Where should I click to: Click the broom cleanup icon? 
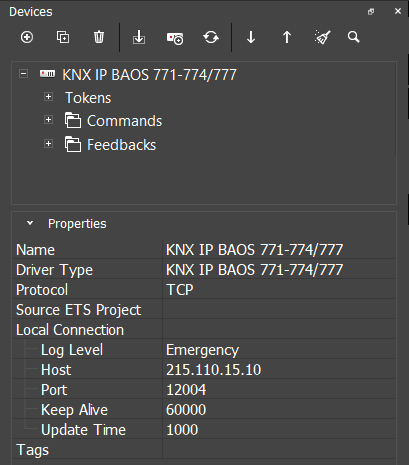pos(322,37)
